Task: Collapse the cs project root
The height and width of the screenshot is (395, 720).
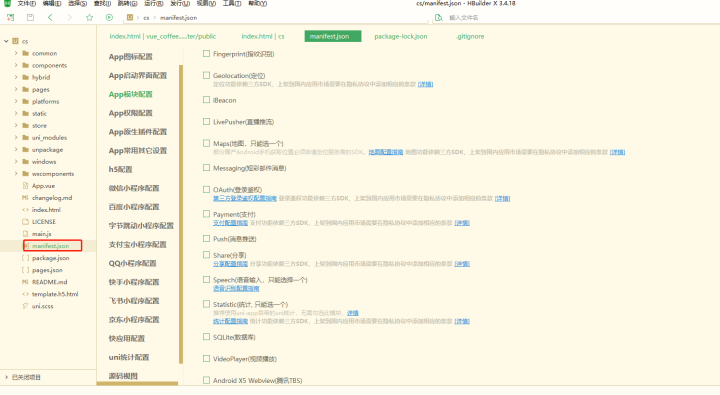Action: click(x=6, y=41)
